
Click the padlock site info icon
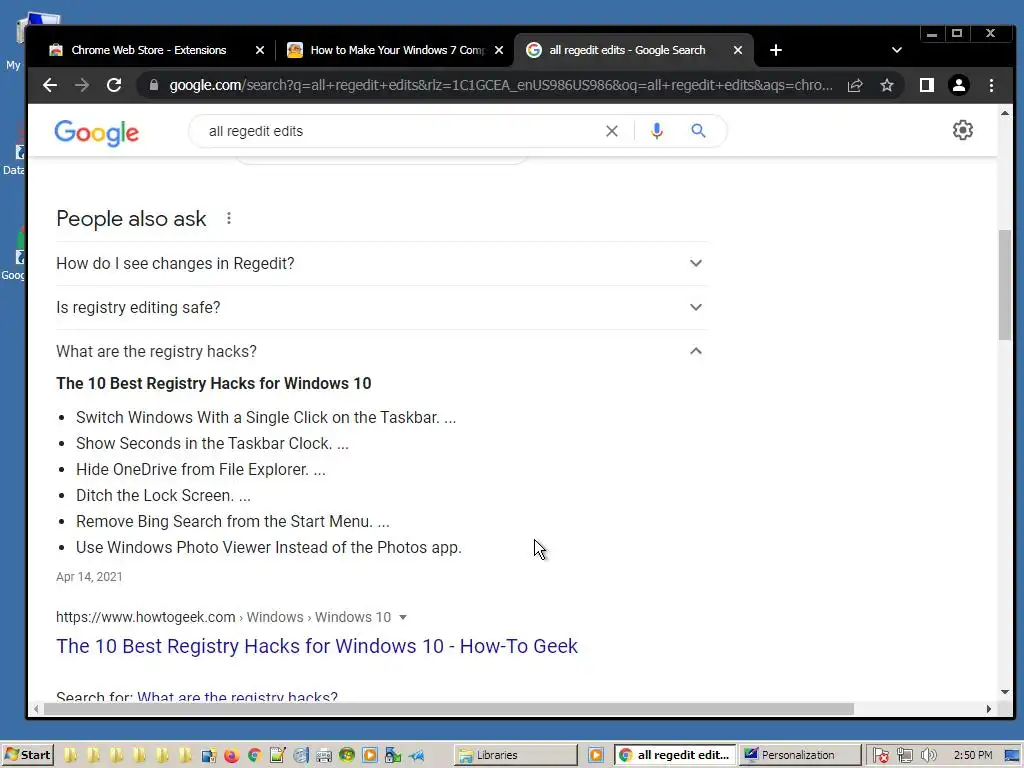(153, 86)
